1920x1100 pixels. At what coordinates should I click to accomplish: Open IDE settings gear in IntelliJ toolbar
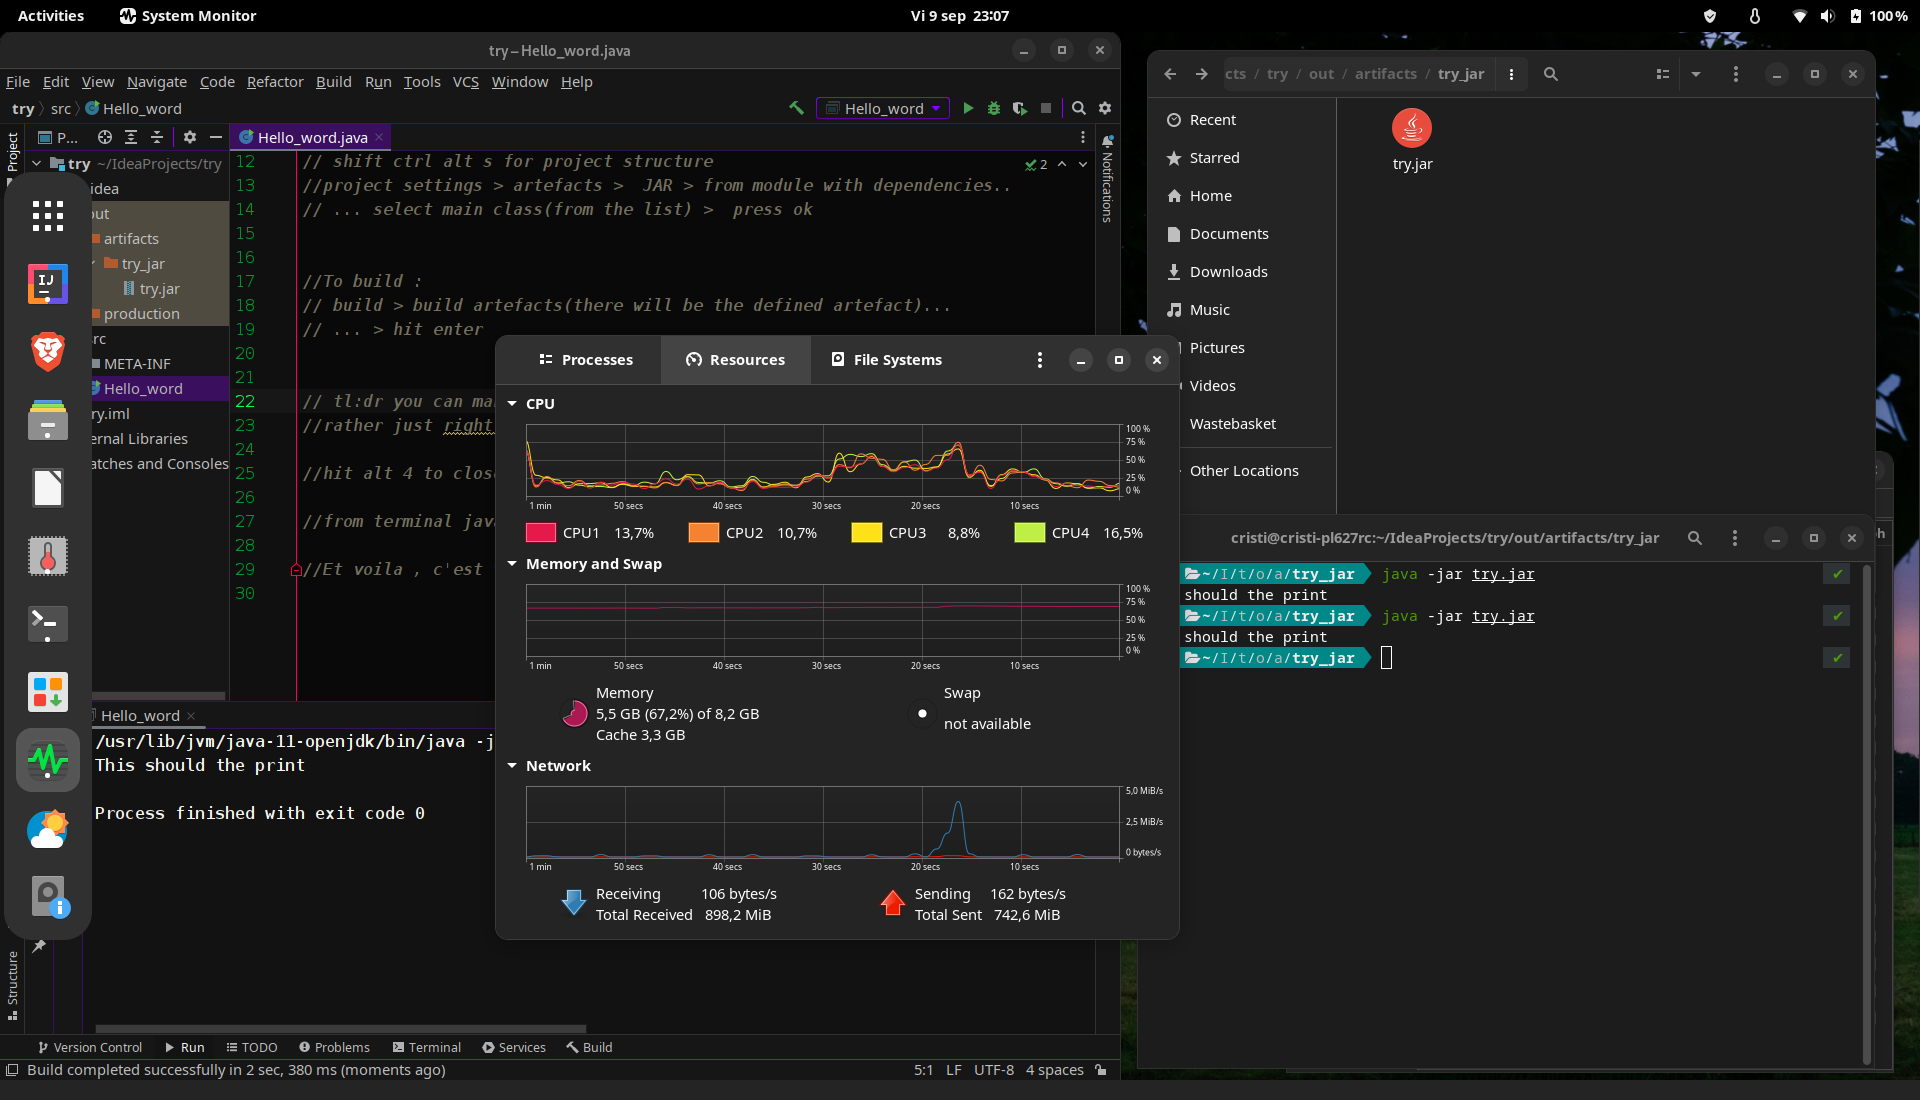coord(1105,108)
